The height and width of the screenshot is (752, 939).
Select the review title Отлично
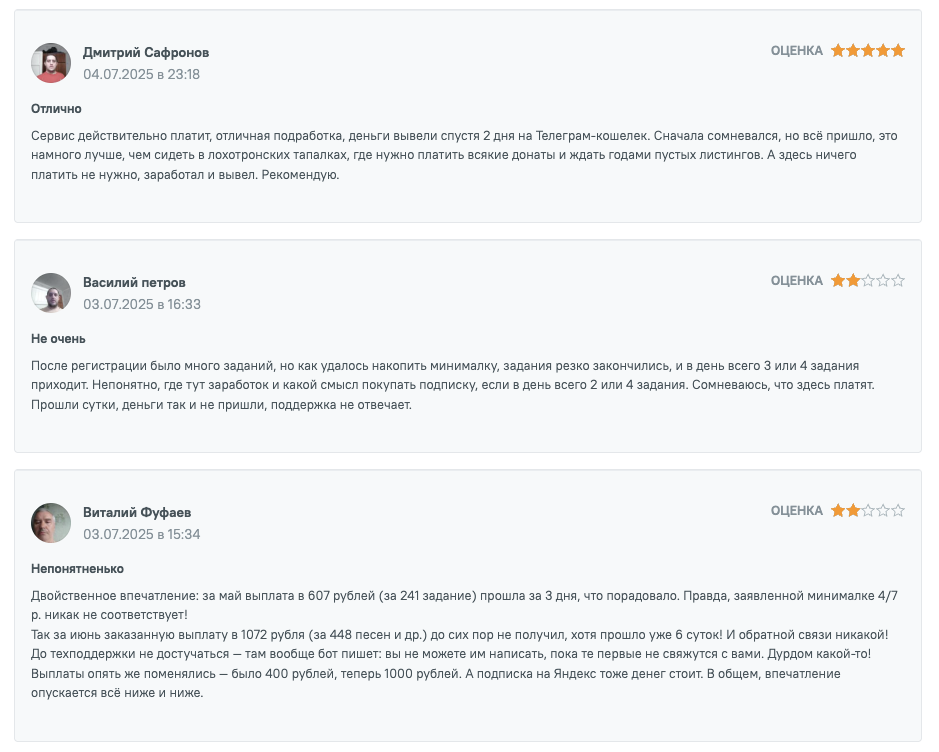point(56,108)
